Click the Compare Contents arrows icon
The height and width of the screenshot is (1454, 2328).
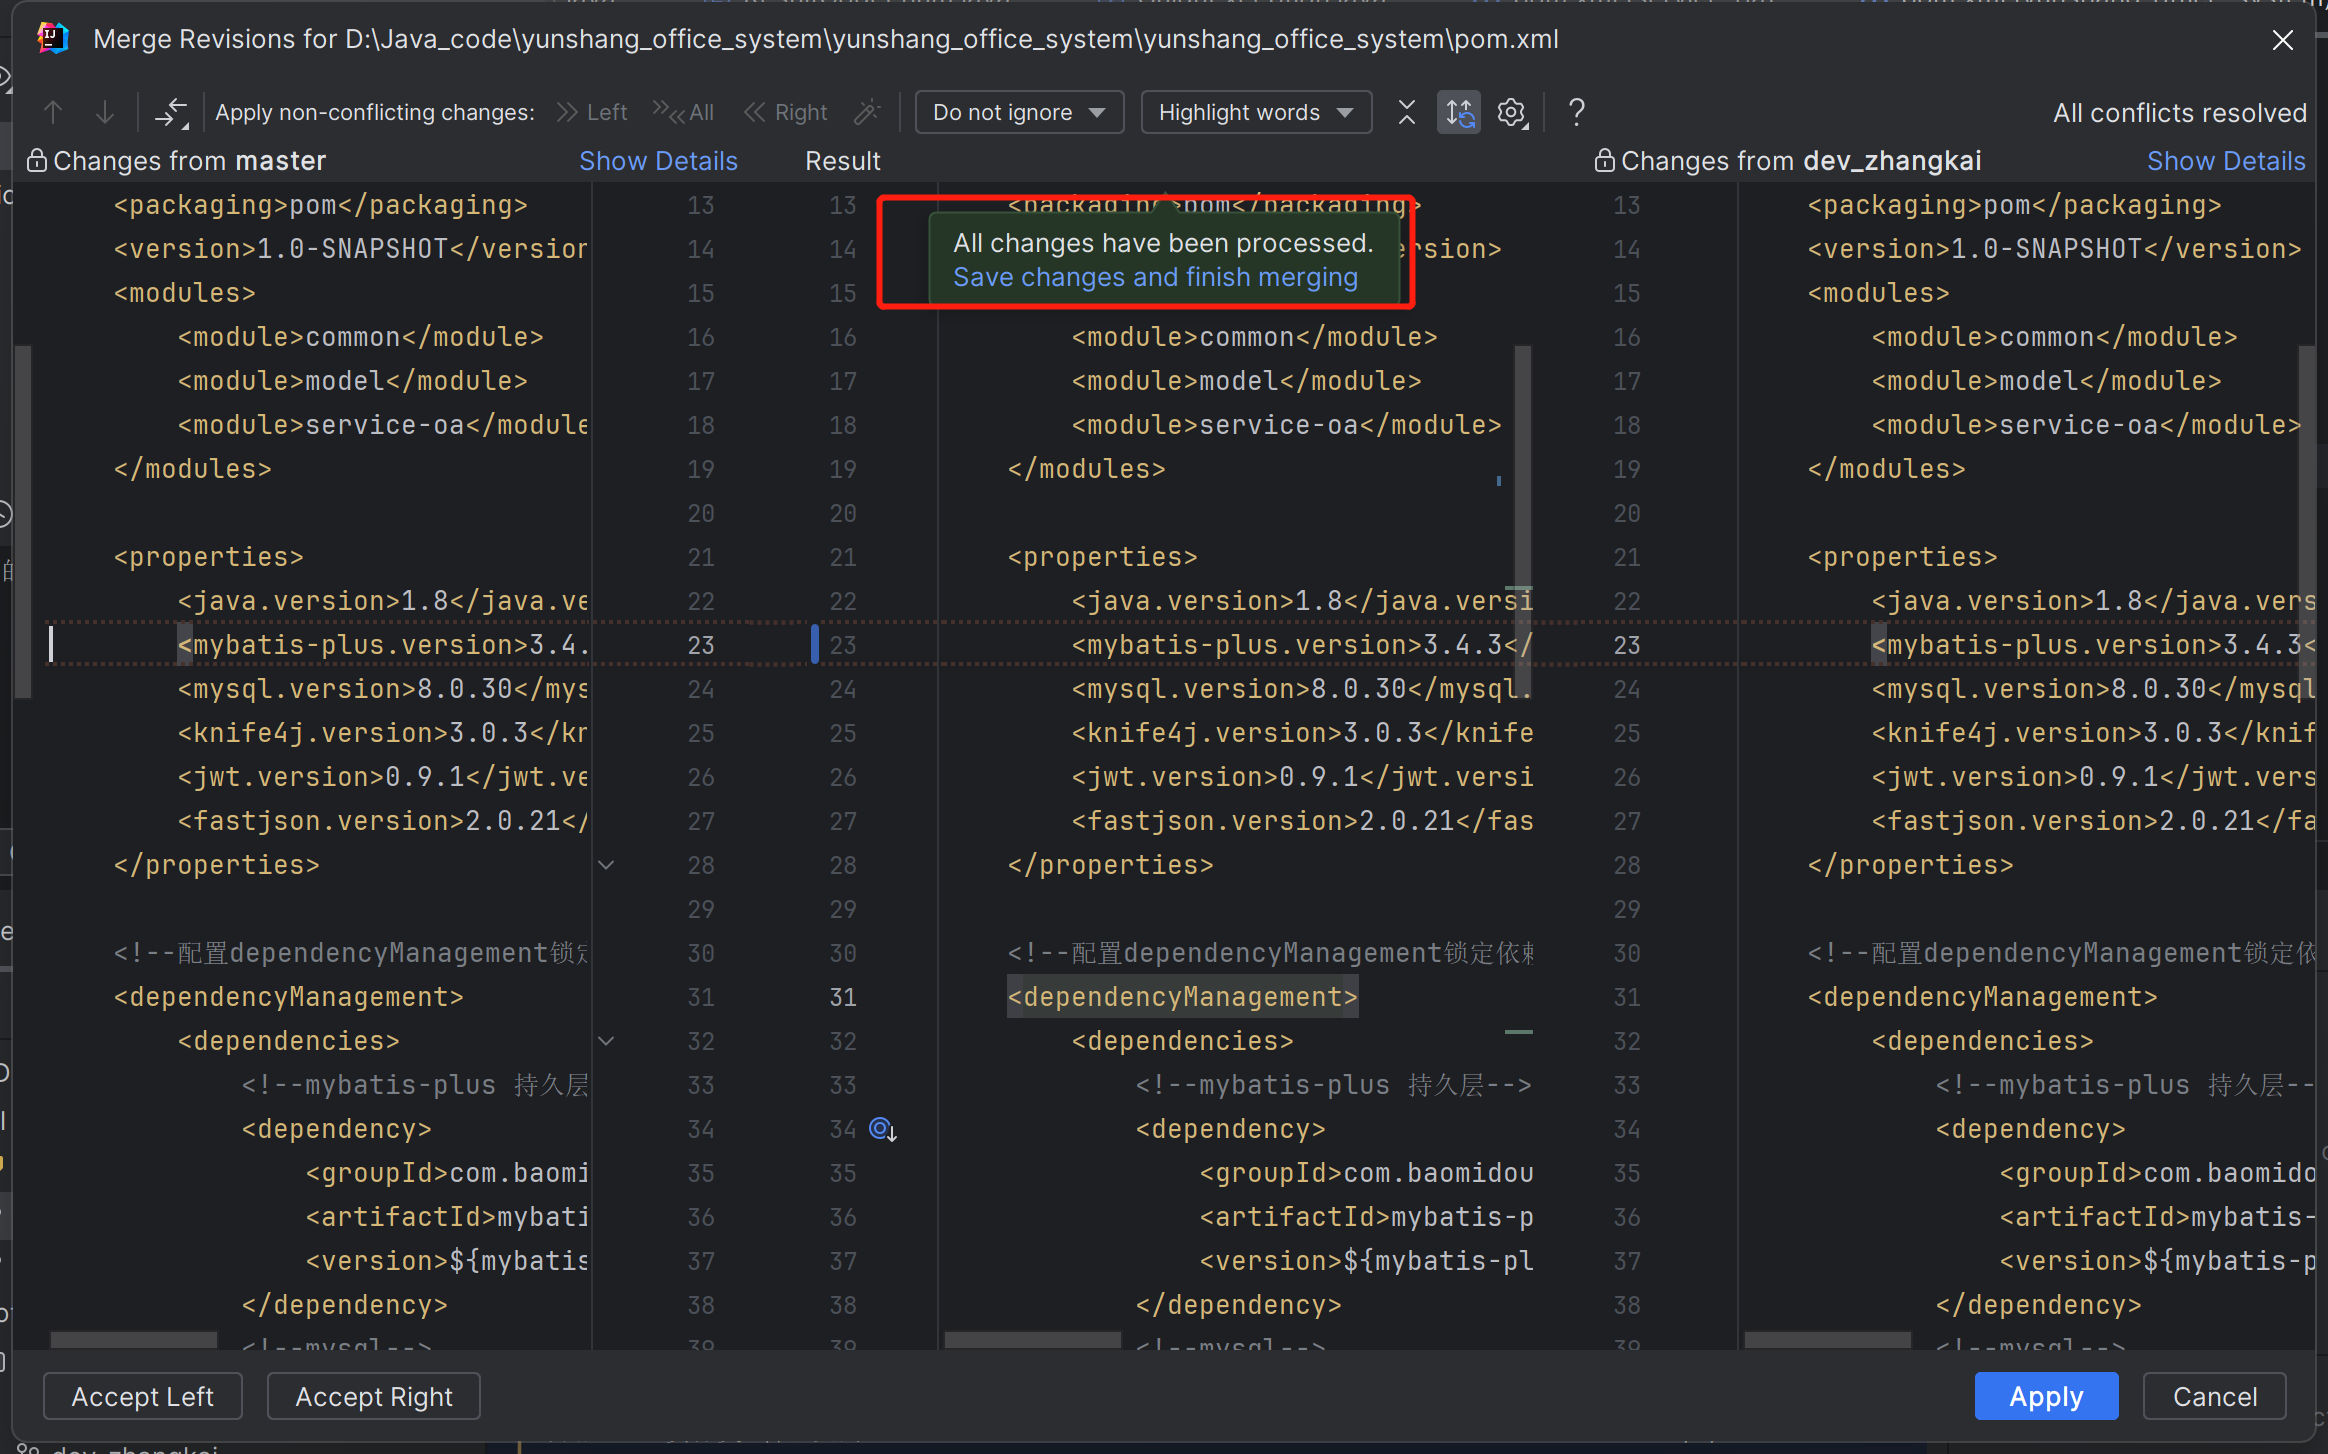point(171,112)
